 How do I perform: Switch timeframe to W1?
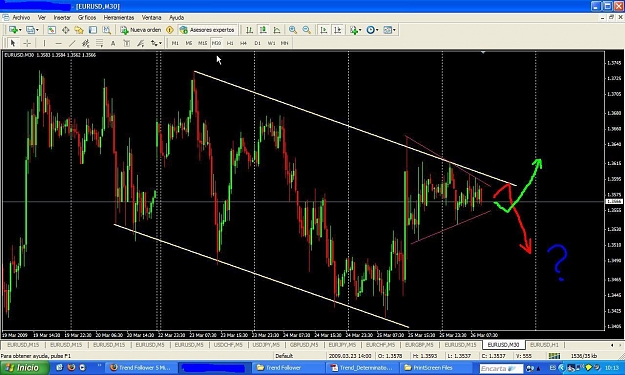pyautogui.click(x=271, y=43)
